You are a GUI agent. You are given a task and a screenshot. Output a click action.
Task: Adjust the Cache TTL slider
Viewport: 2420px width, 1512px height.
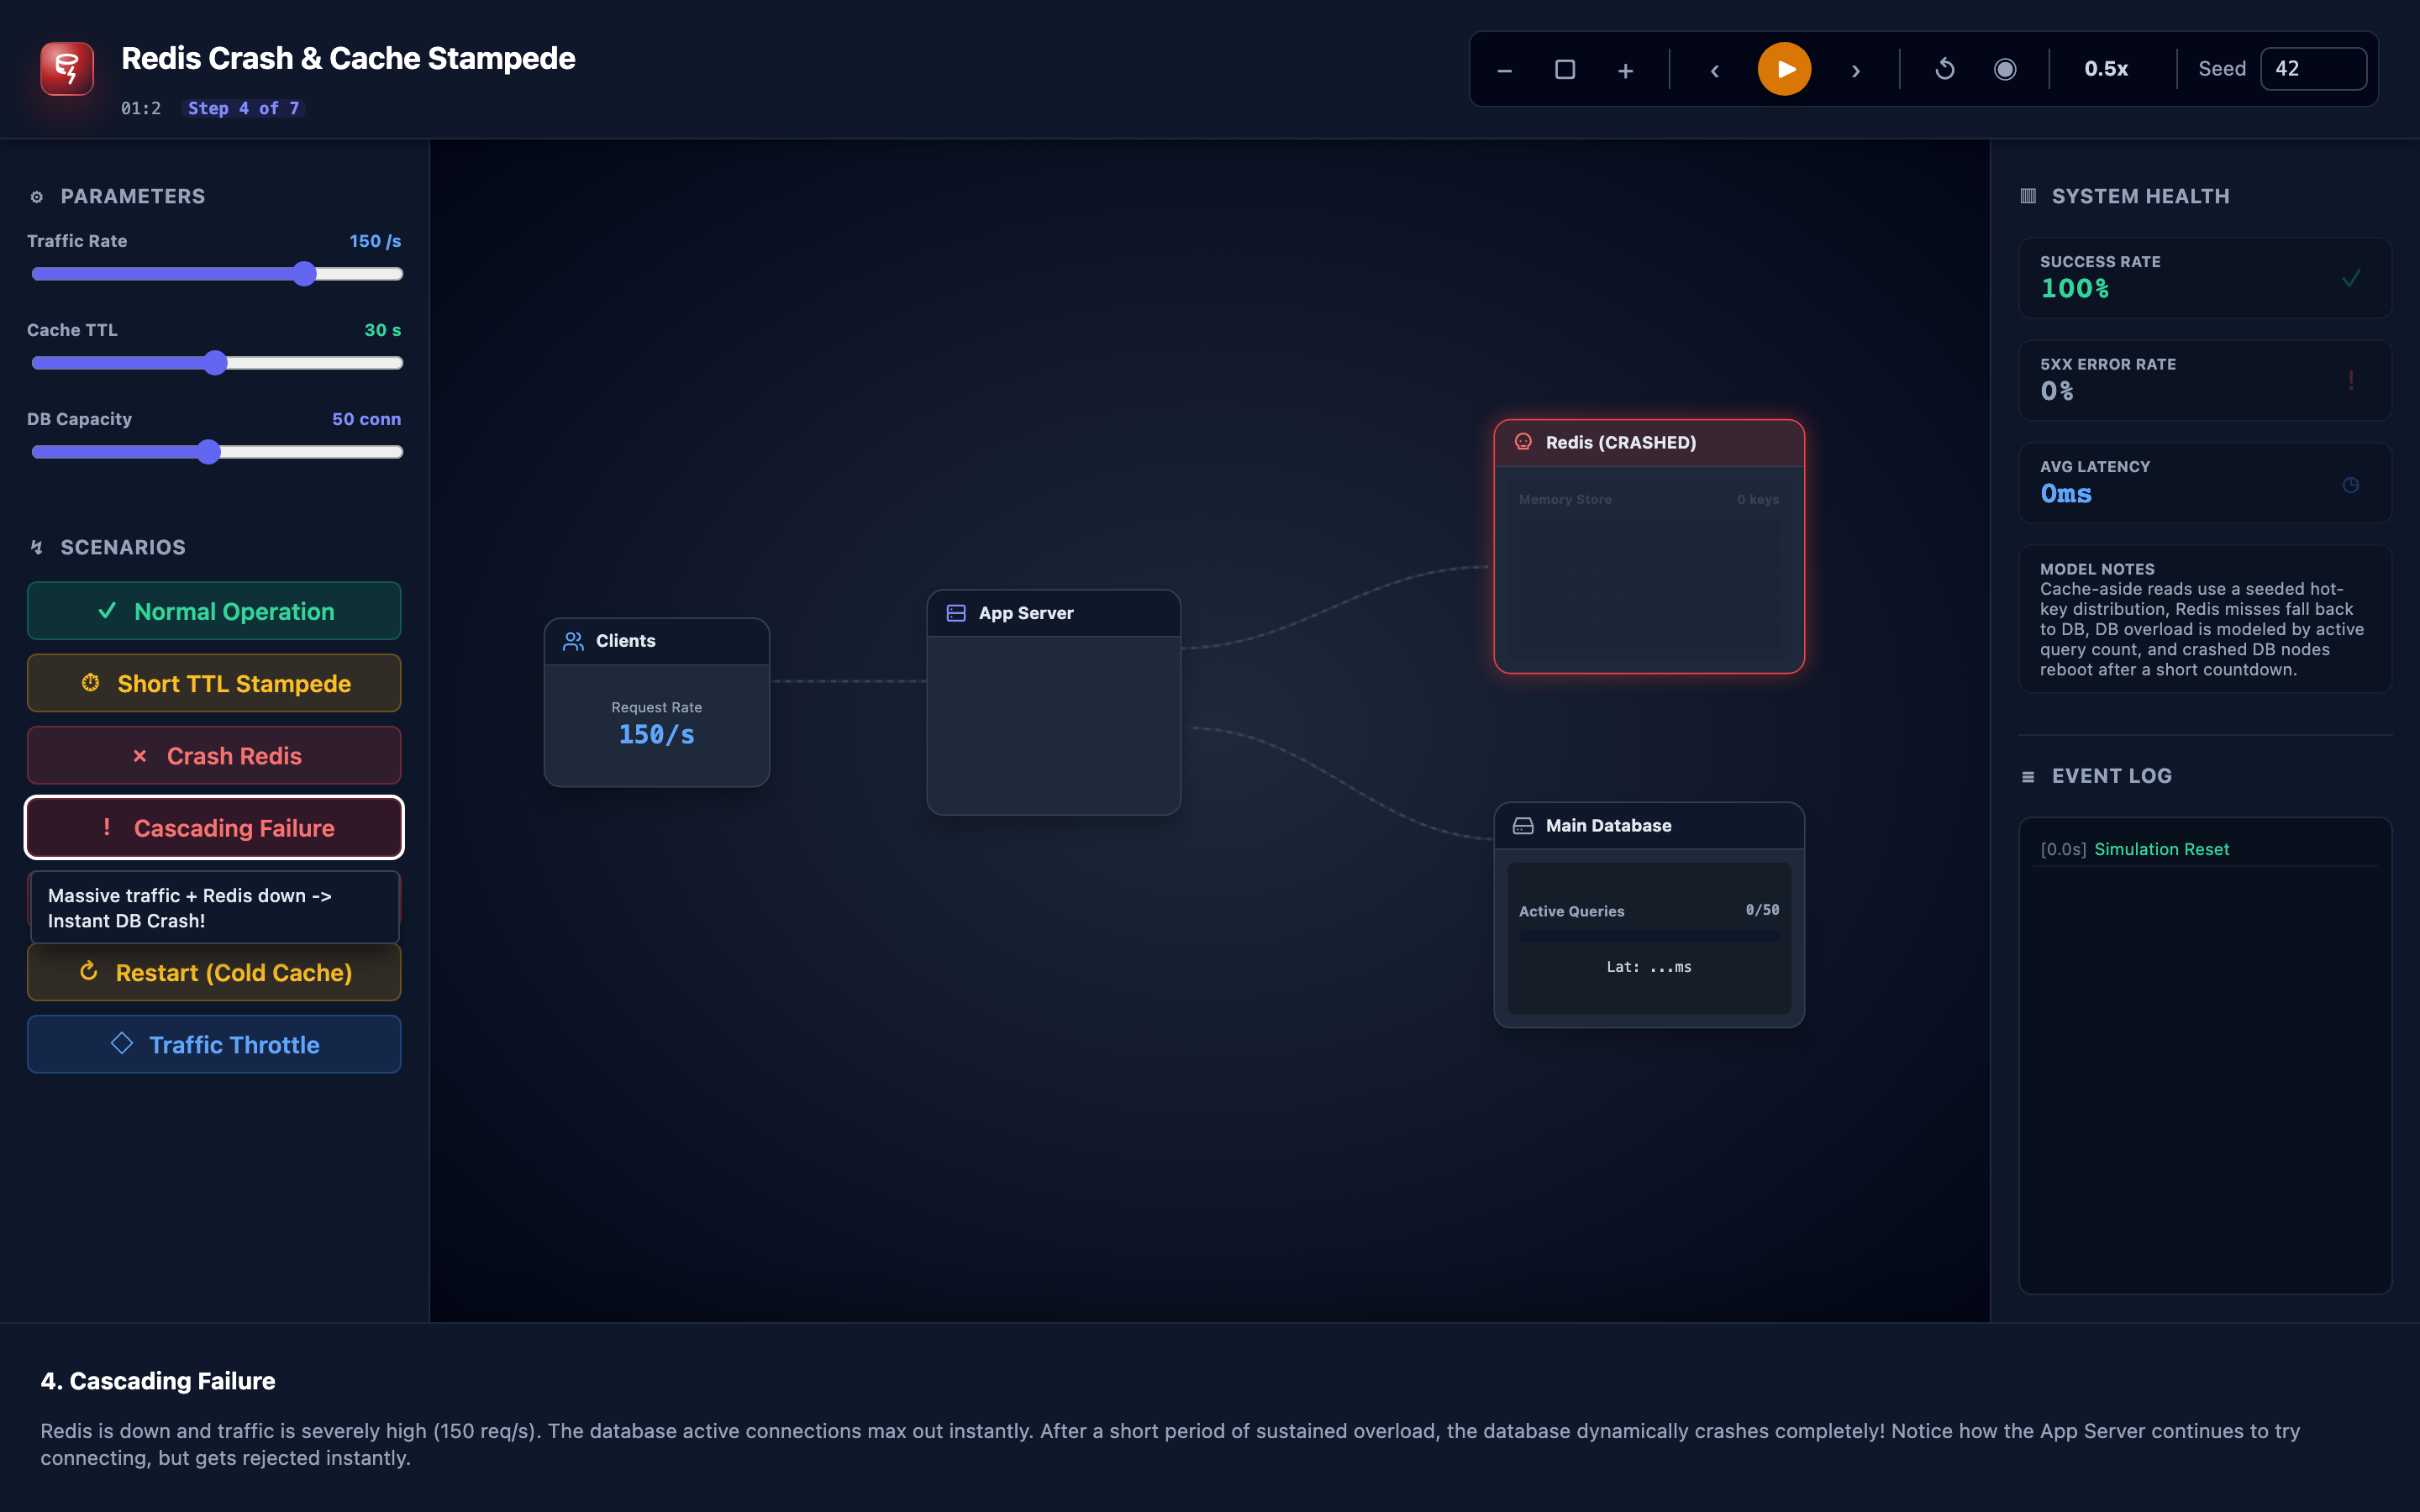click(217, 363)
